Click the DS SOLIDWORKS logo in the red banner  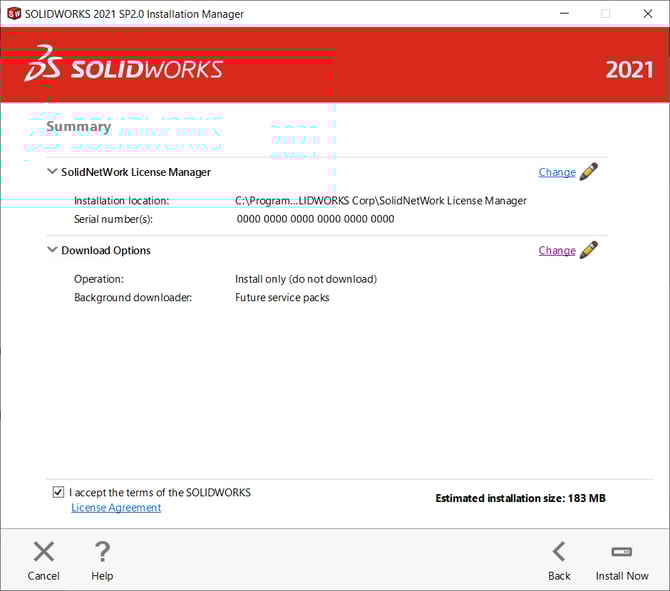coord(123,66)
